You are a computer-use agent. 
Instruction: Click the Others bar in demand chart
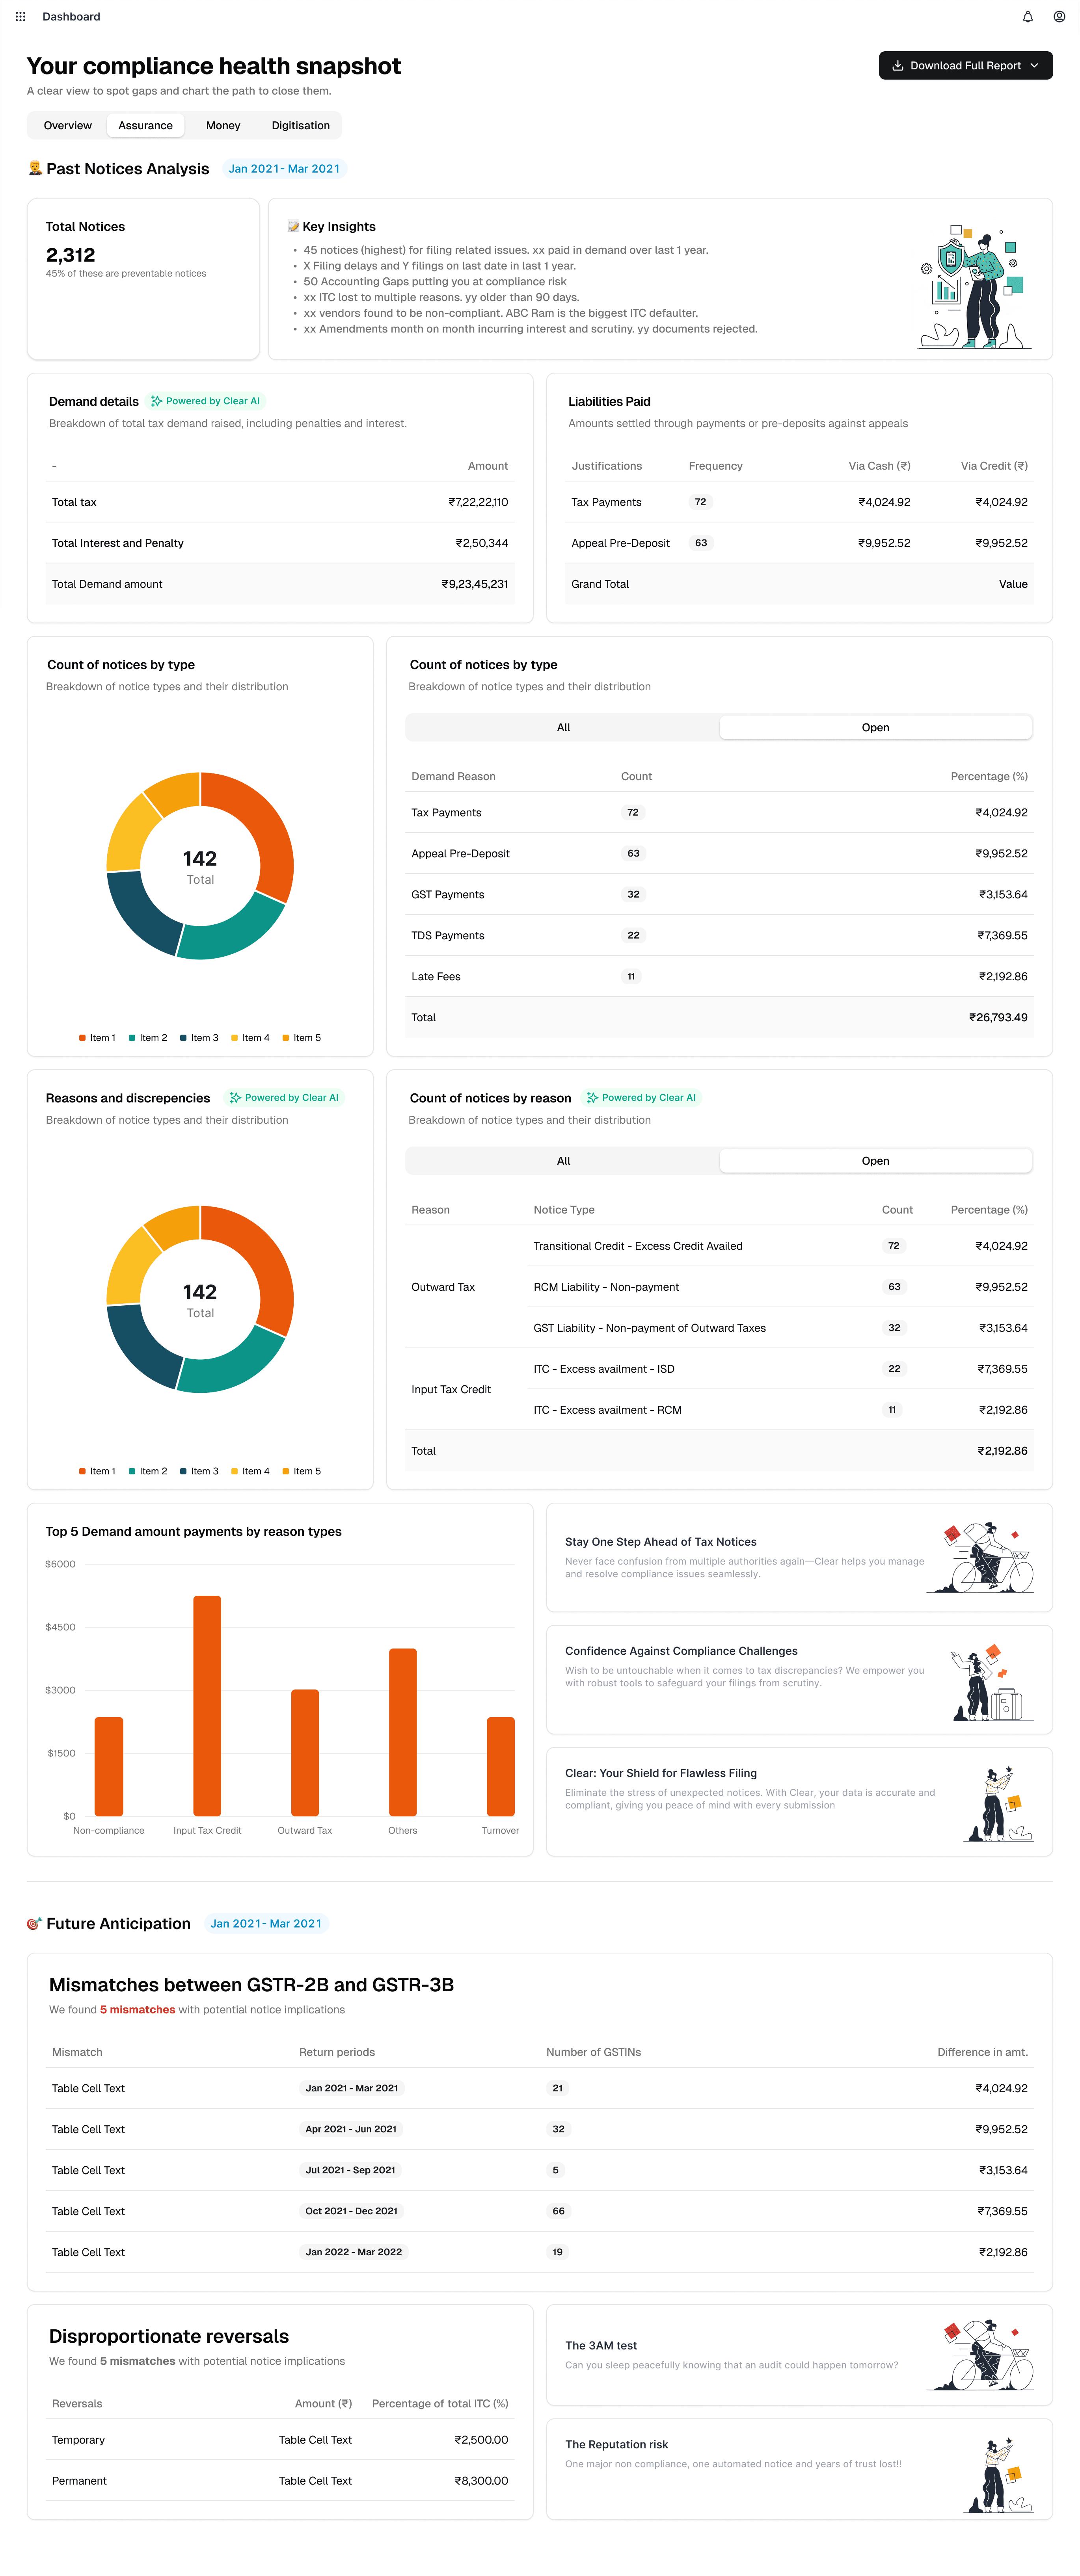point(403,1732)
